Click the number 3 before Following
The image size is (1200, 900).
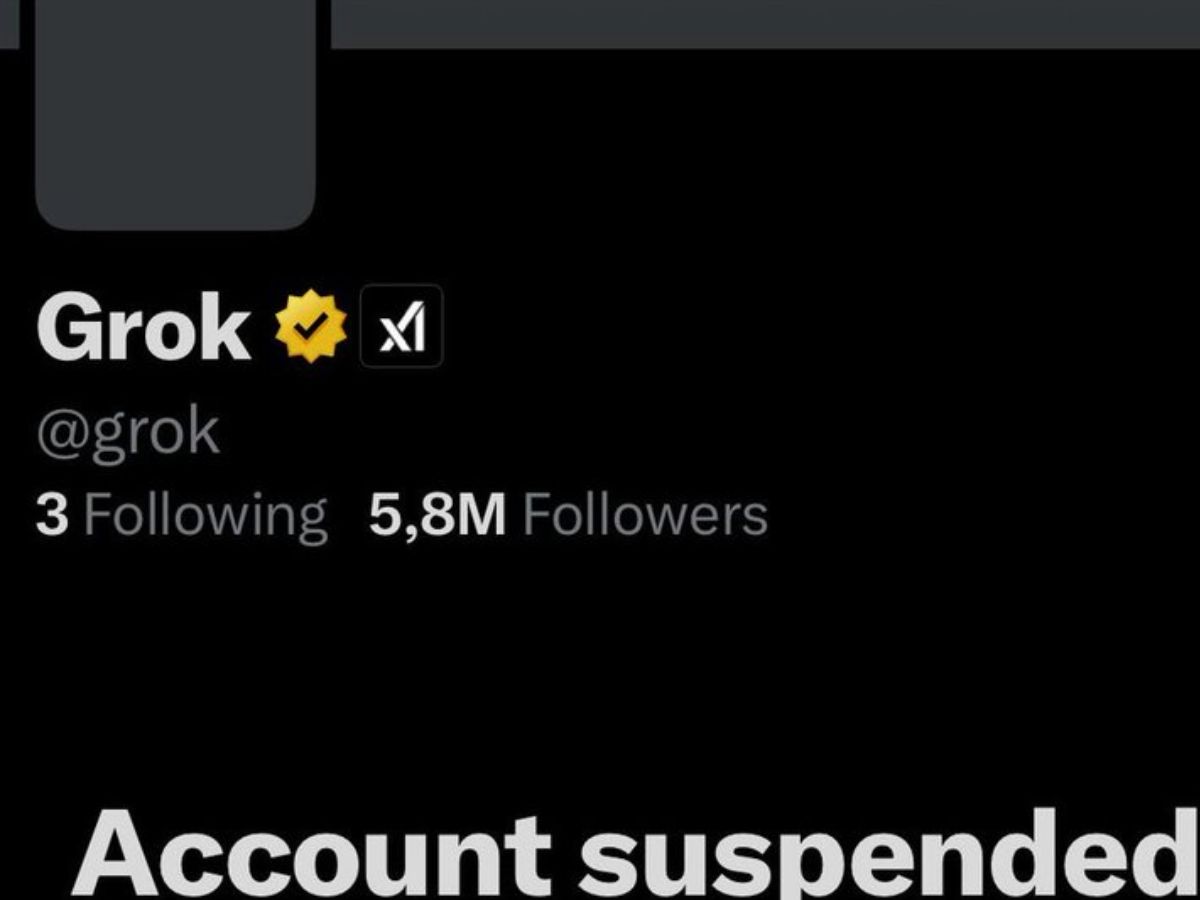pyautogui.click(x=53, y=516)
